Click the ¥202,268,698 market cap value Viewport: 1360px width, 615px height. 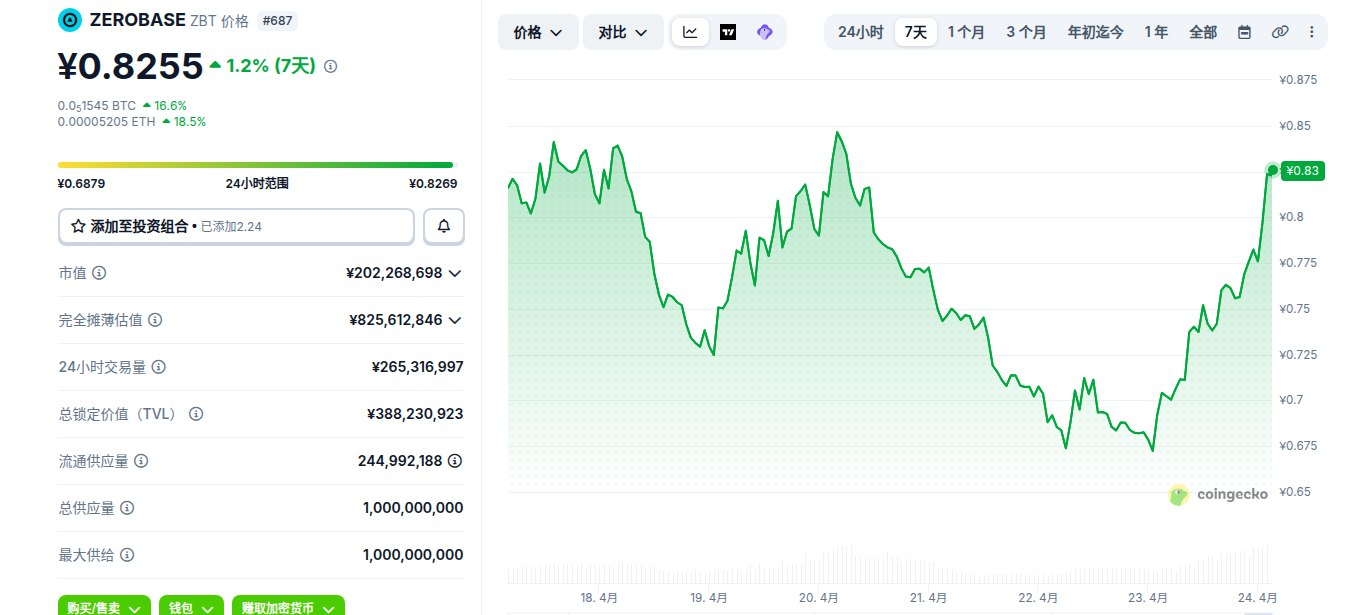[394, 273]
